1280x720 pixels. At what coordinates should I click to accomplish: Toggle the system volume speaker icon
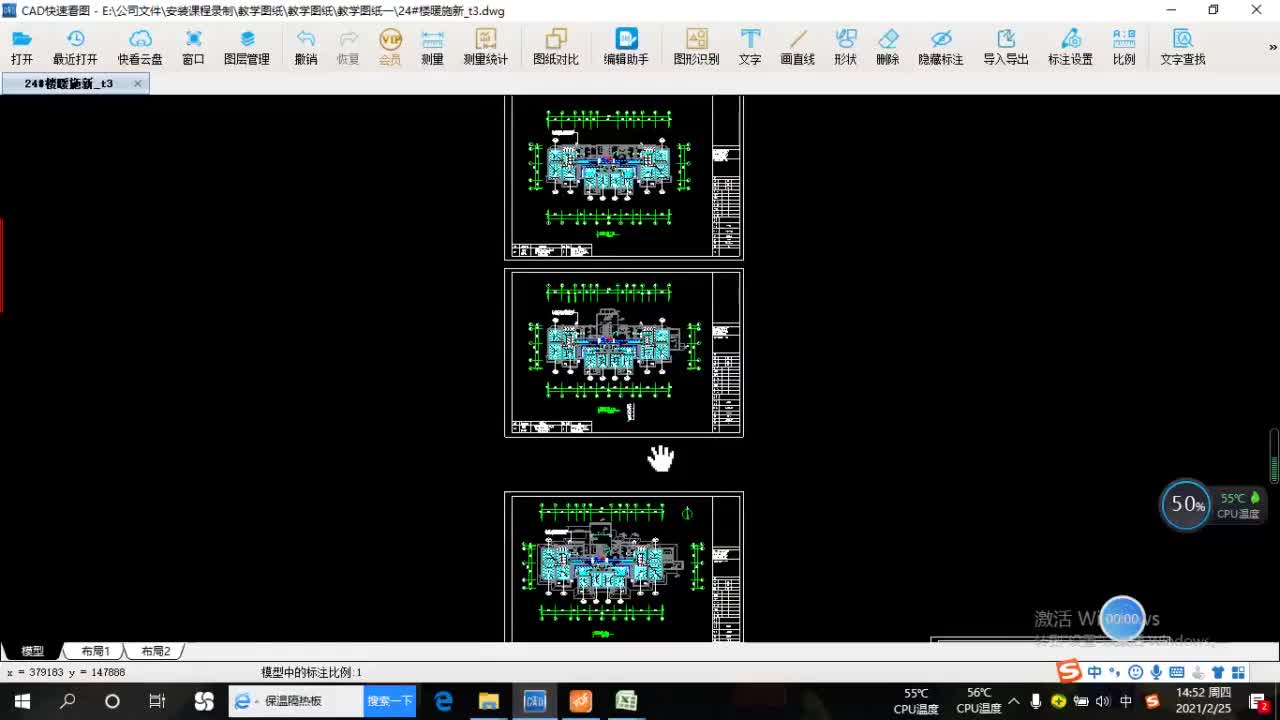1102,701
